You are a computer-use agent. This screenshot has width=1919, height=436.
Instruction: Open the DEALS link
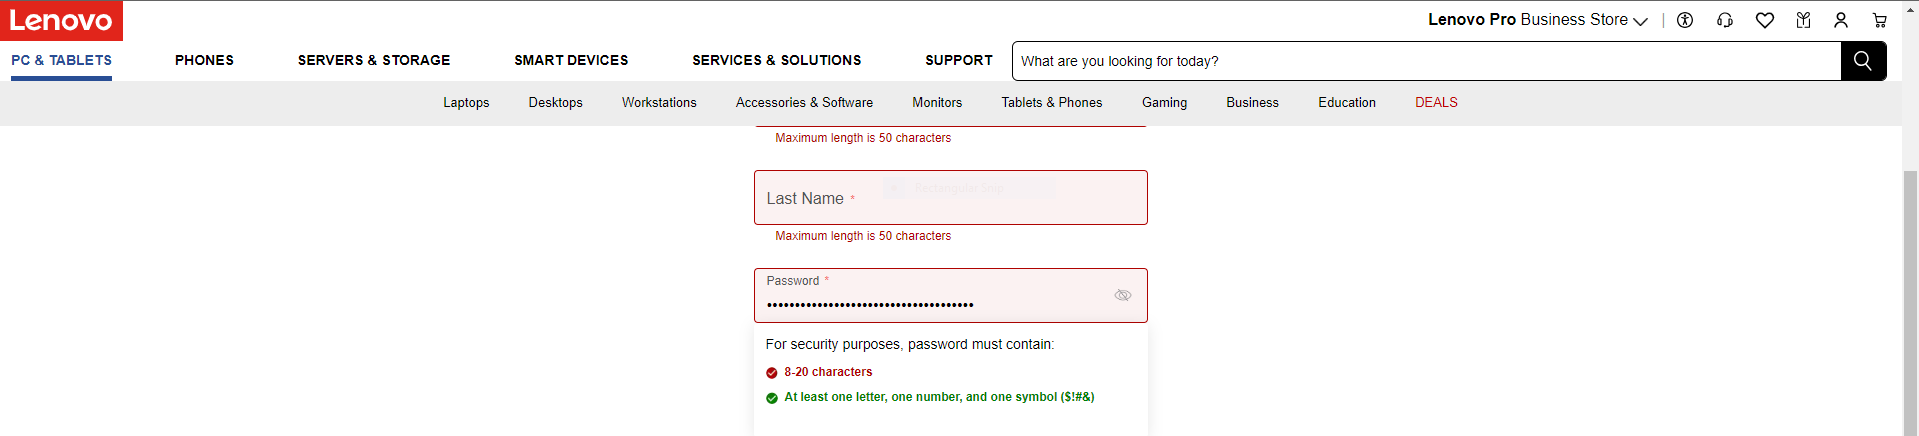click(1436, 102)
